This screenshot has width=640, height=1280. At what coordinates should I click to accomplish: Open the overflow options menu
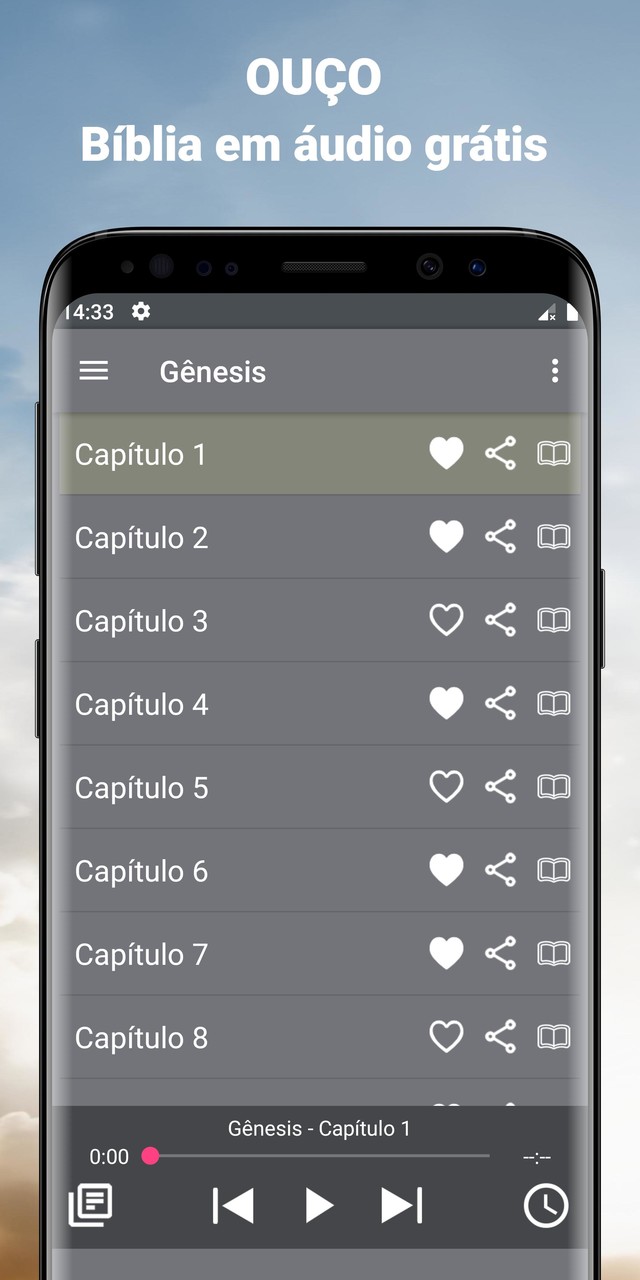tap(556, 371)
